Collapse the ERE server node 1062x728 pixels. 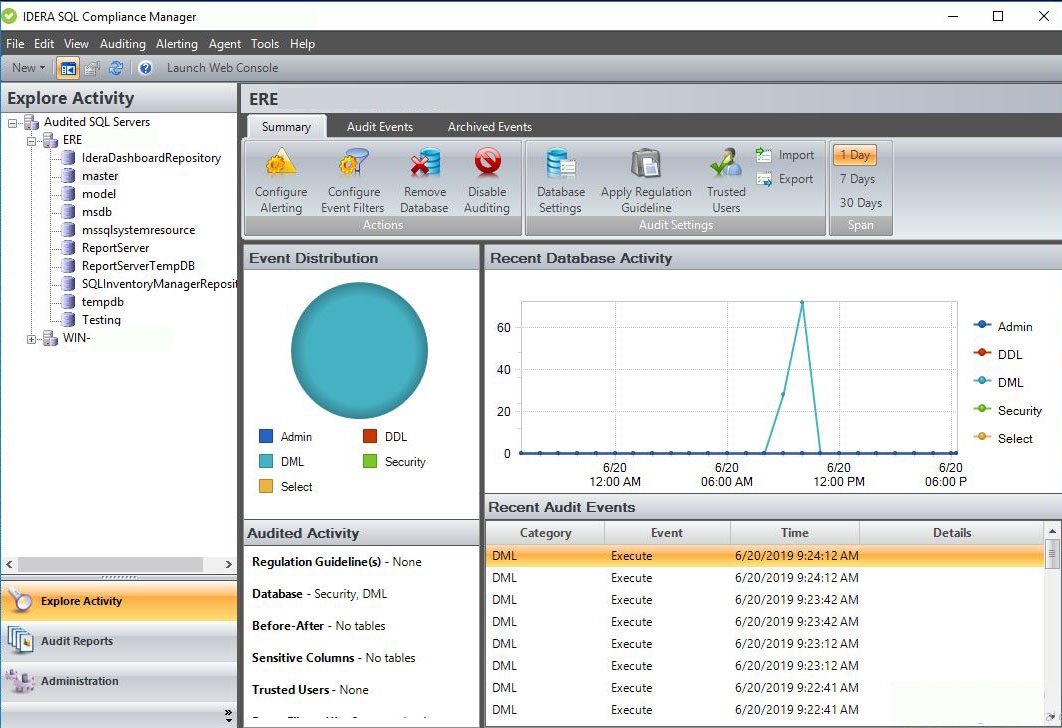(31, 141)
